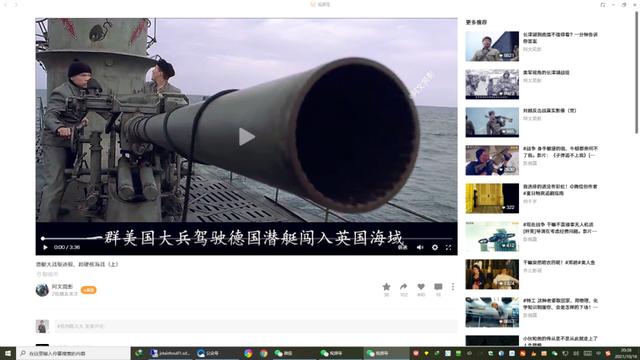Follow the channel with the orange button
Viewport: 640px width, 360px height.
point(89,290)
